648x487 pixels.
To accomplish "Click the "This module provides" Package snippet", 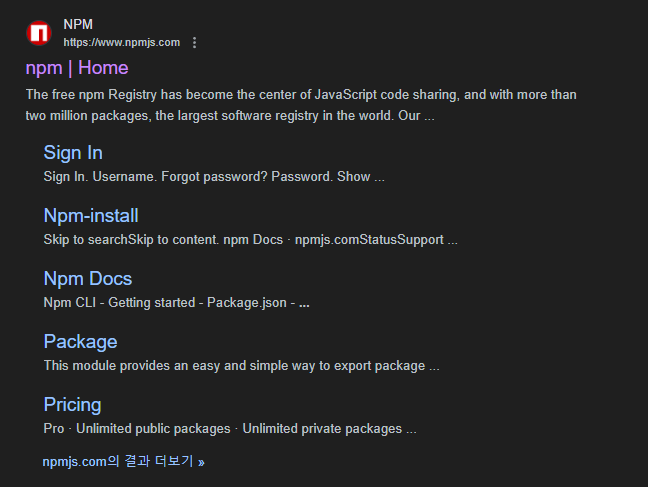I will tap(240, 366).
